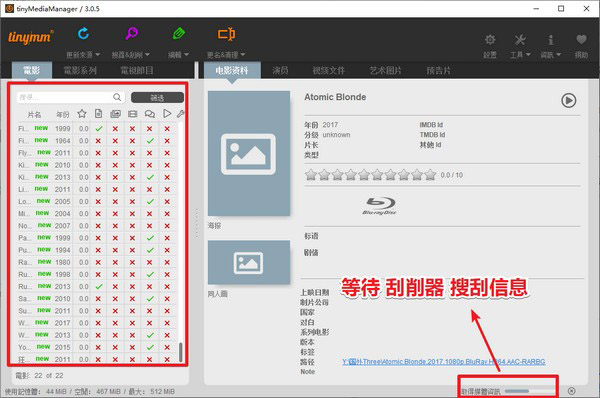
Task: Switch to the 演员 cast tab
Action: coord(280,70)
